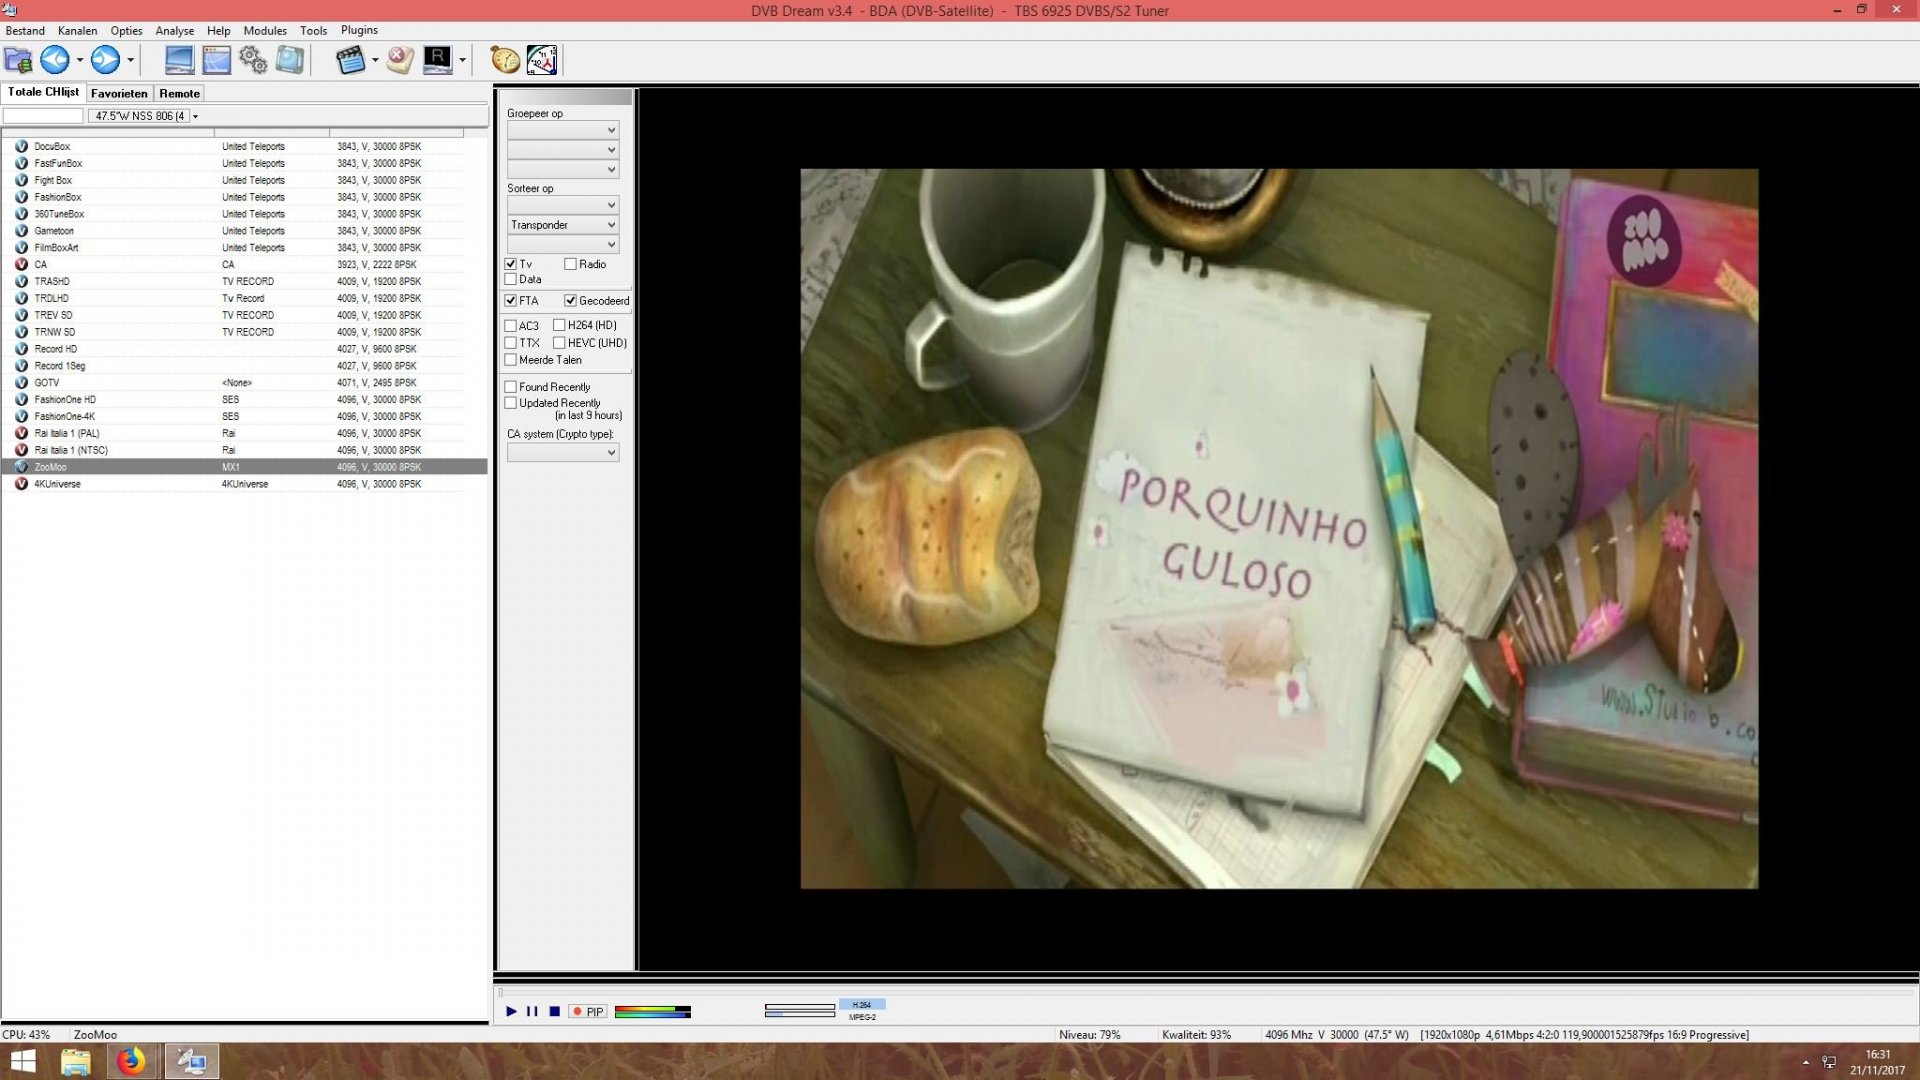The image size is (1920, 1080).
Task: Click the blue forward navigation arrow
Action: [105, 61]
